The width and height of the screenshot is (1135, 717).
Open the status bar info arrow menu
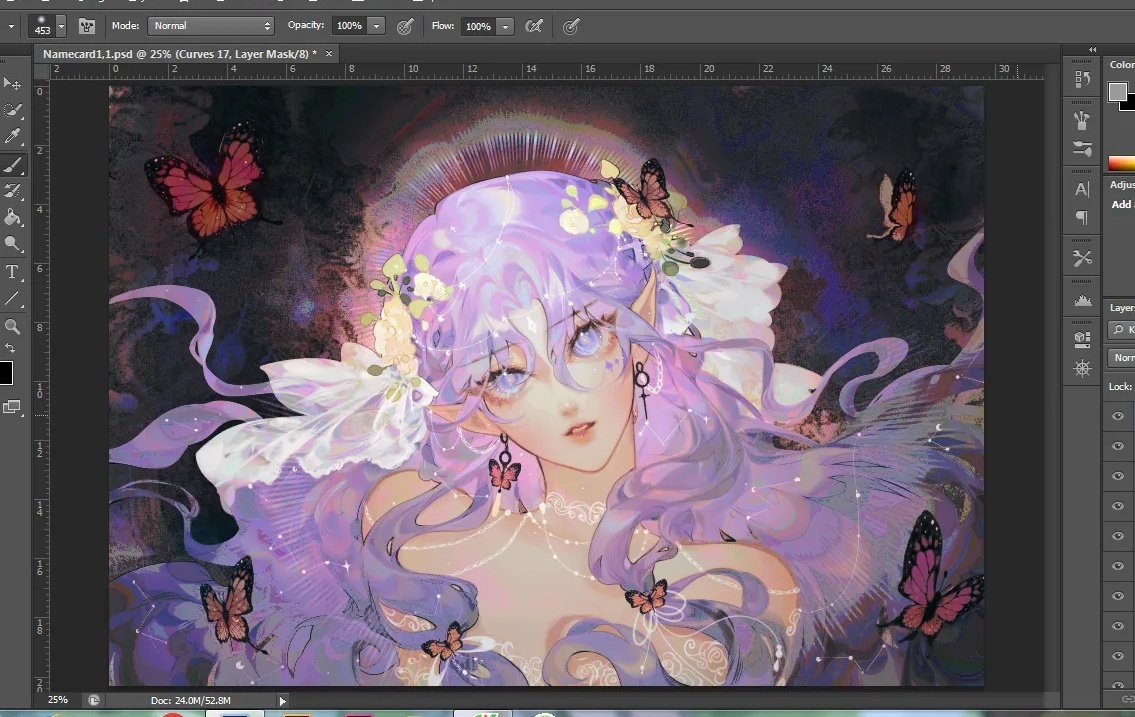click(x=283, y=700)
